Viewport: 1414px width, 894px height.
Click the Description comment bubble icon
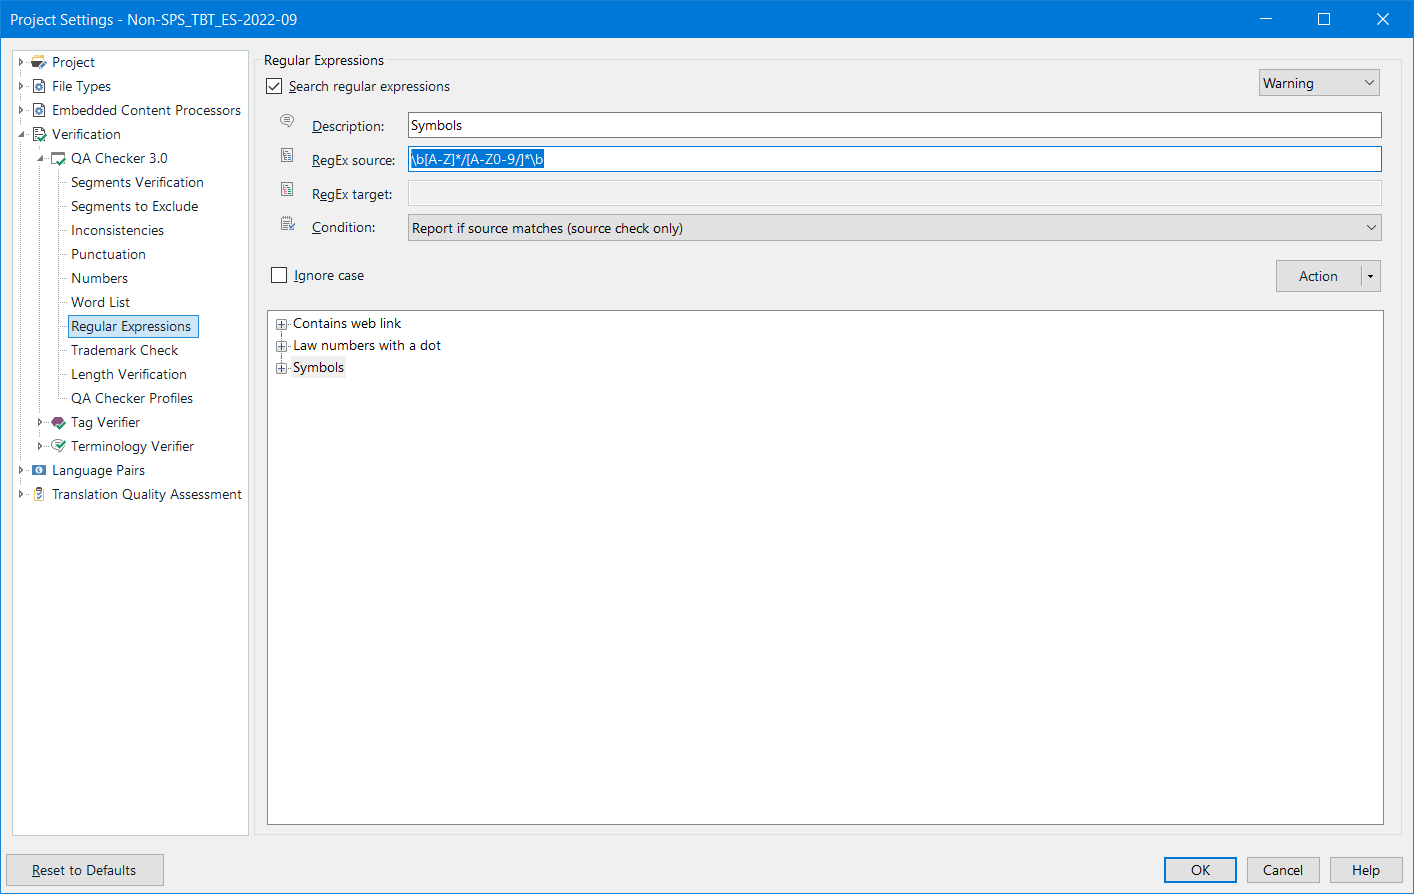(287, 120)
